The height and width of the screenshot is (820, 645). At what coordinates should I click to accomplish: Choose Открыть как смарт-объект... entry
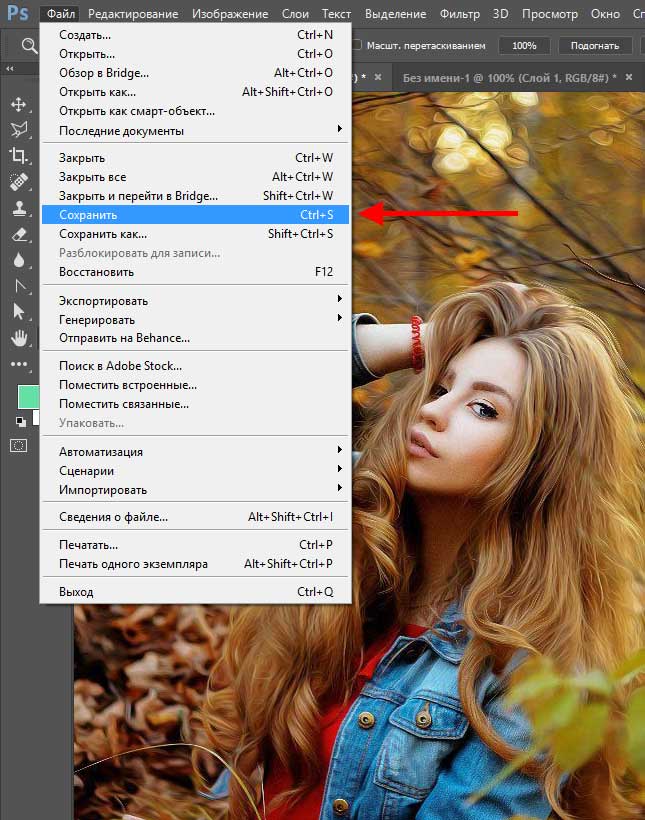pos(195,111)
